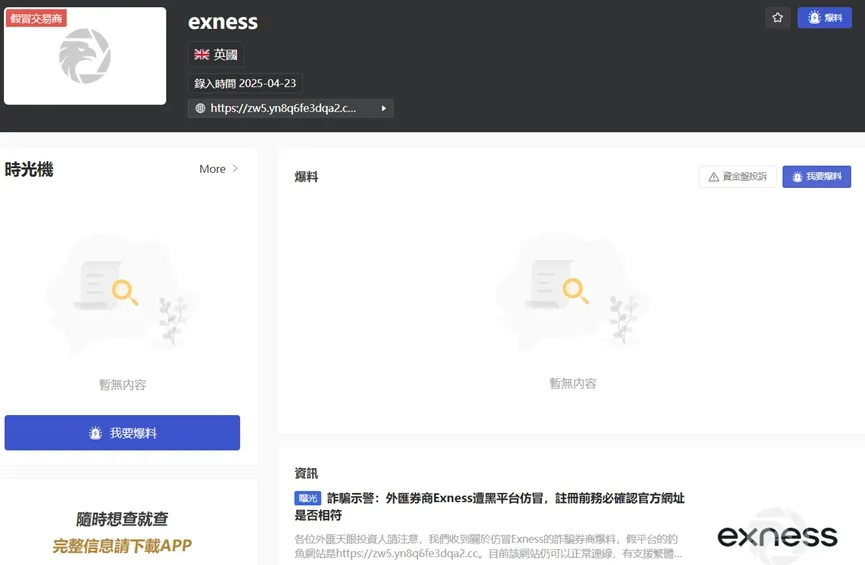This screenshot has width=865, height=565.
Task: Click warning triangle icon in 資金盤投訴
Action: coord(713,177)
